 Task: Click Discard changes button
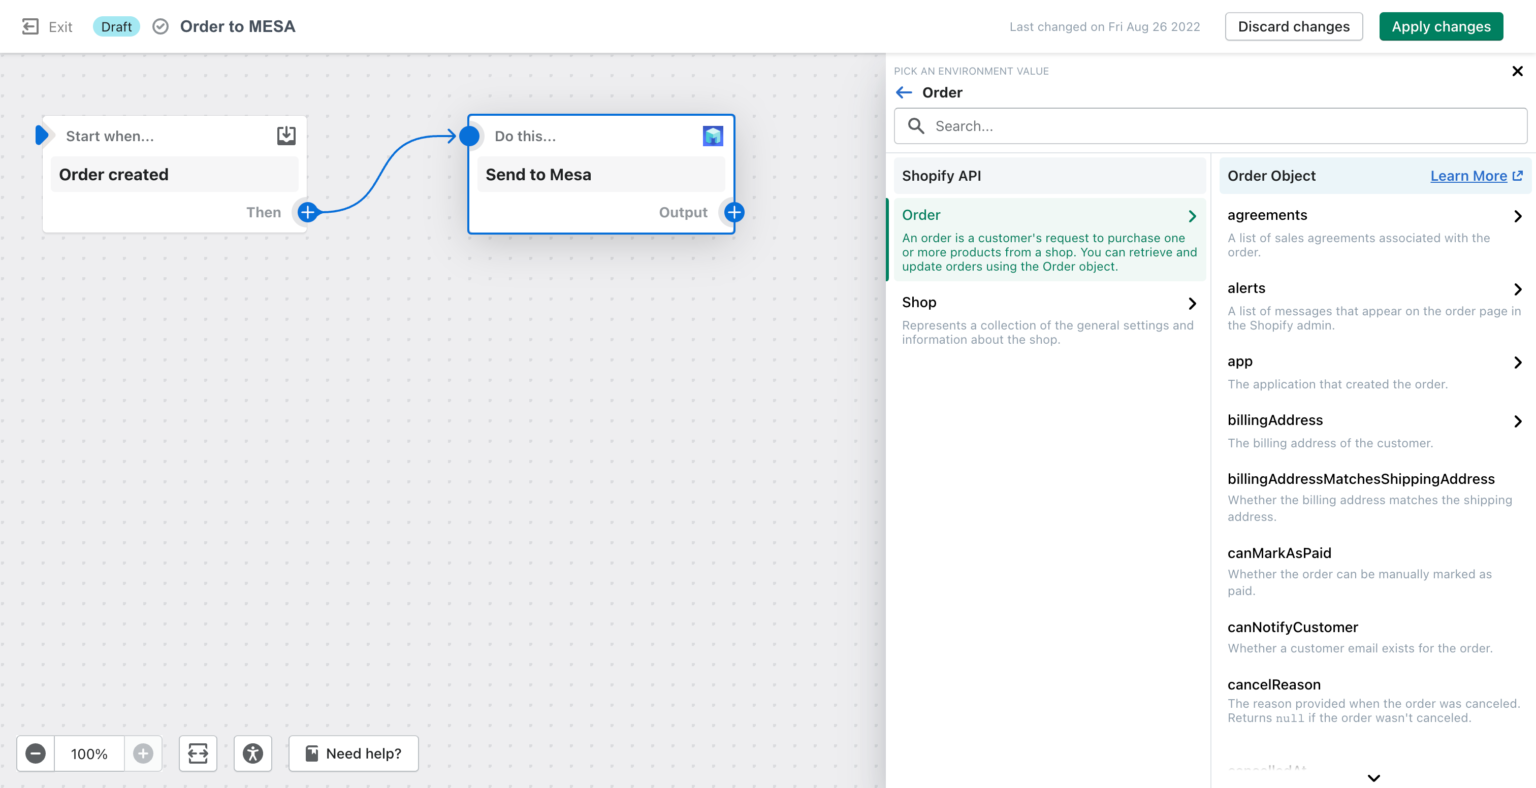[x=1294, y=27]
